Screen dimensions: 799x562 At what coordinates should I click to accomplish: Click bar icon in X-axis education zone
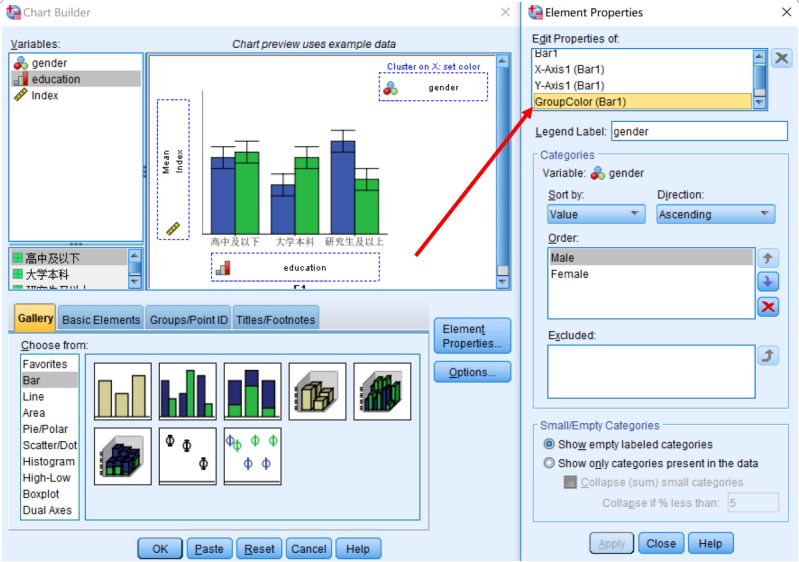(x=223, y=268)
